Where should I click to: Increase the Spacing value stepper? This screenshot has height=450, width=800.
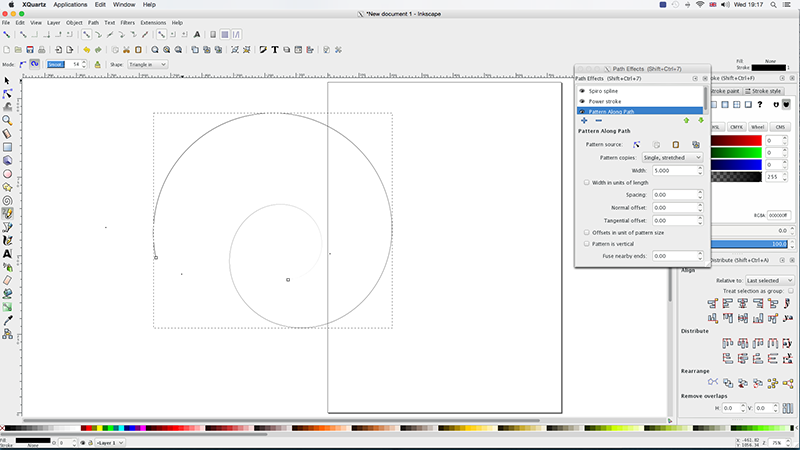point(700,192)
